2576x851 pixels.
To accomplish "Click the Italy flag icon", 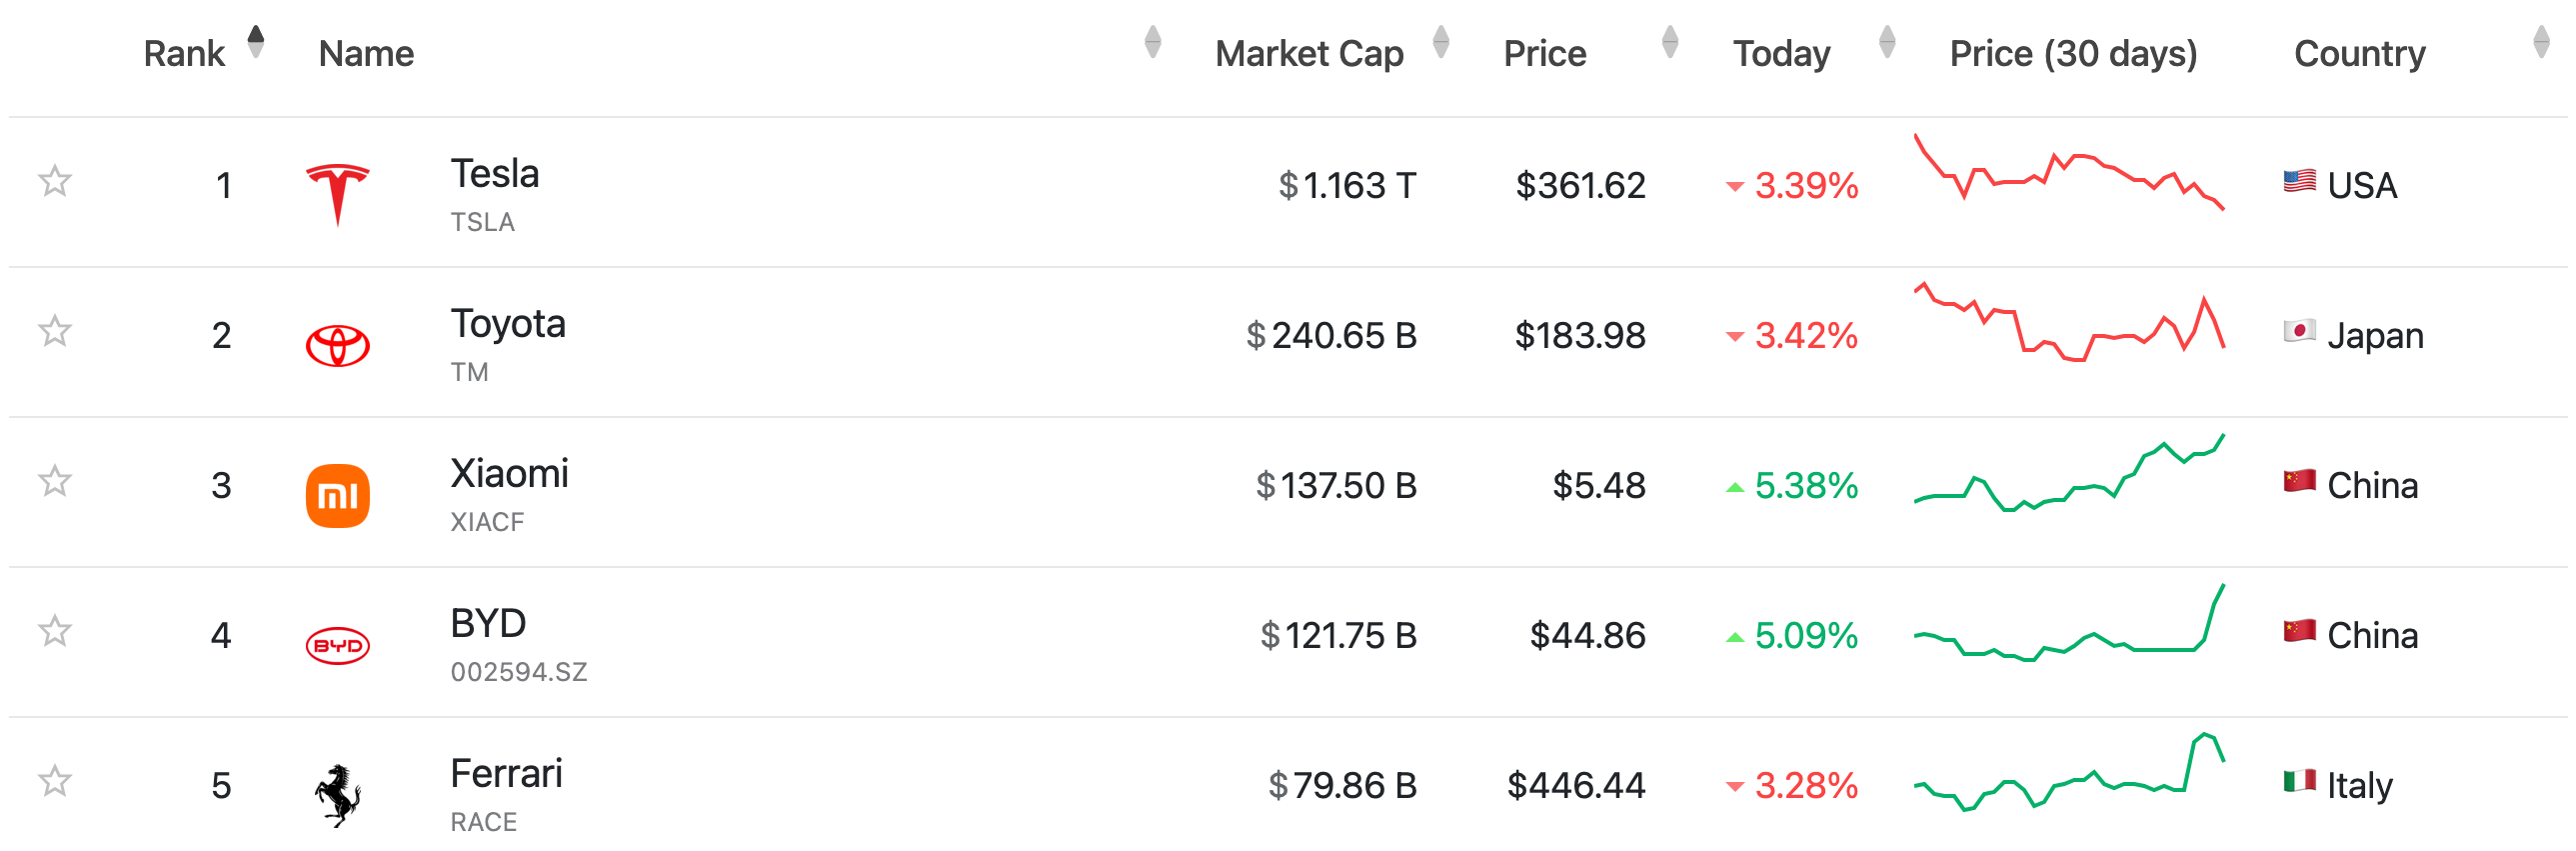I will point(2299,782).
